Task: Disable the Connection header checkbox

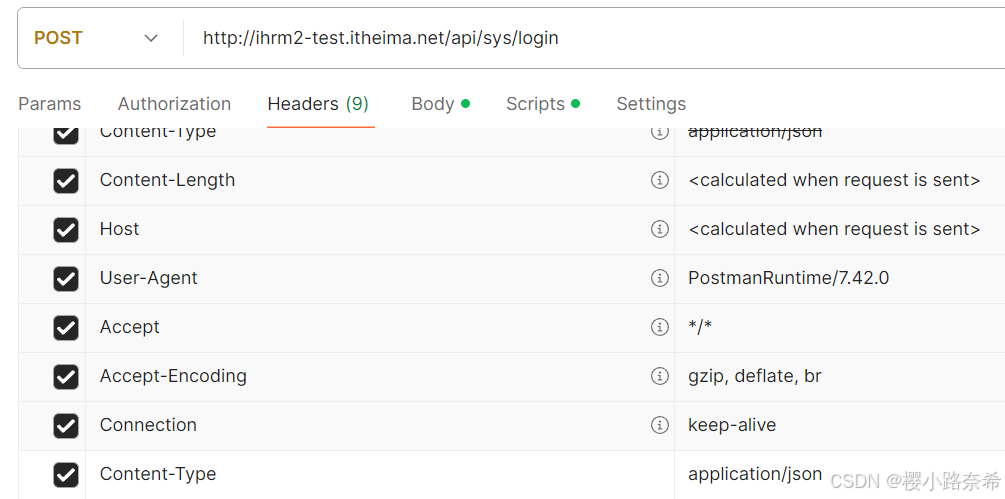Action: tap(66, 426)
